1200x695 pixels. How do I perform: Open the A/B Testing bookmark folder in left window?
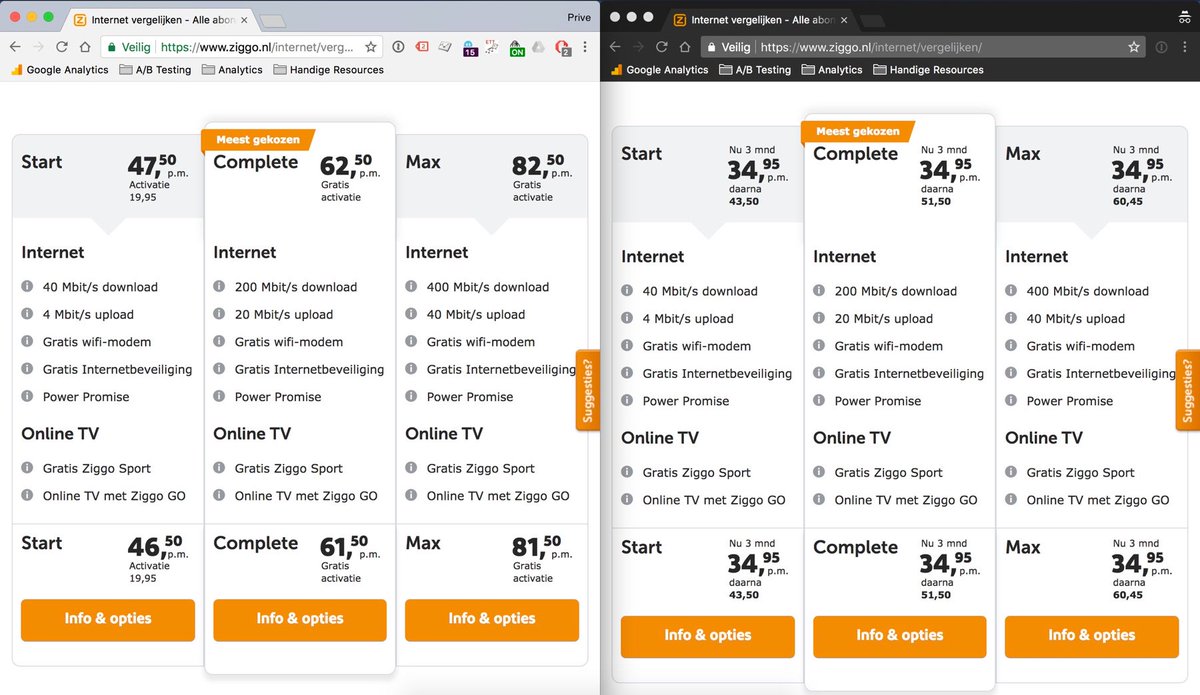(155, 70)
